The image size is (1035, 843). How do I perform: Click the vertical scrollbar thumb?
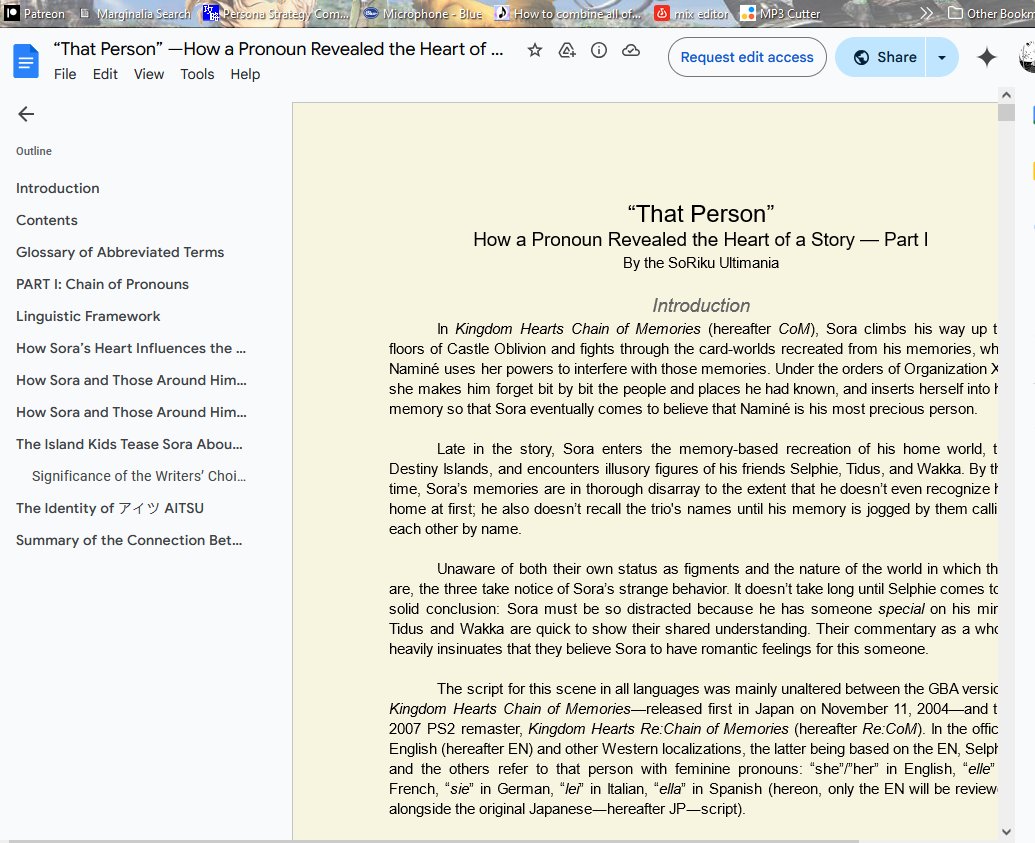pyautogui.click(x=1006, y=113)
